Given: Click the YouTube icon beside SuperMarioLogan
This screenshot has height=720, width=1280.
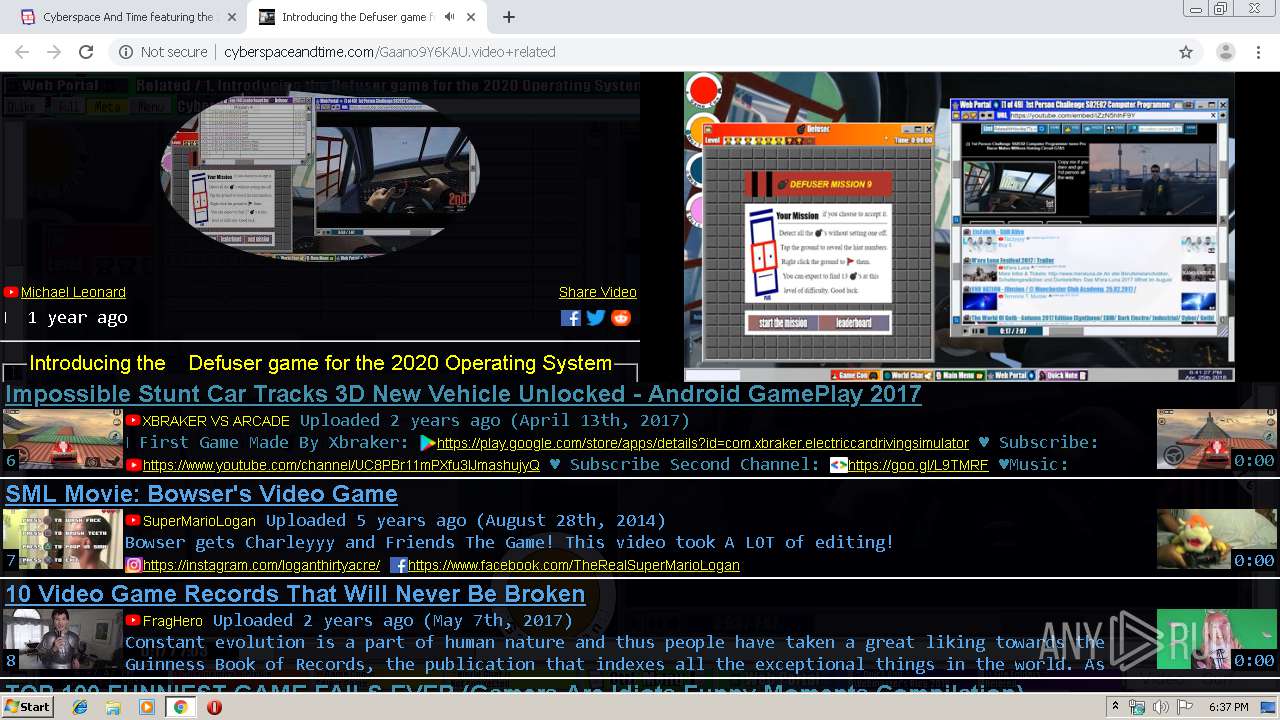Looking at the screenshot, I should [x=133, y=521].
